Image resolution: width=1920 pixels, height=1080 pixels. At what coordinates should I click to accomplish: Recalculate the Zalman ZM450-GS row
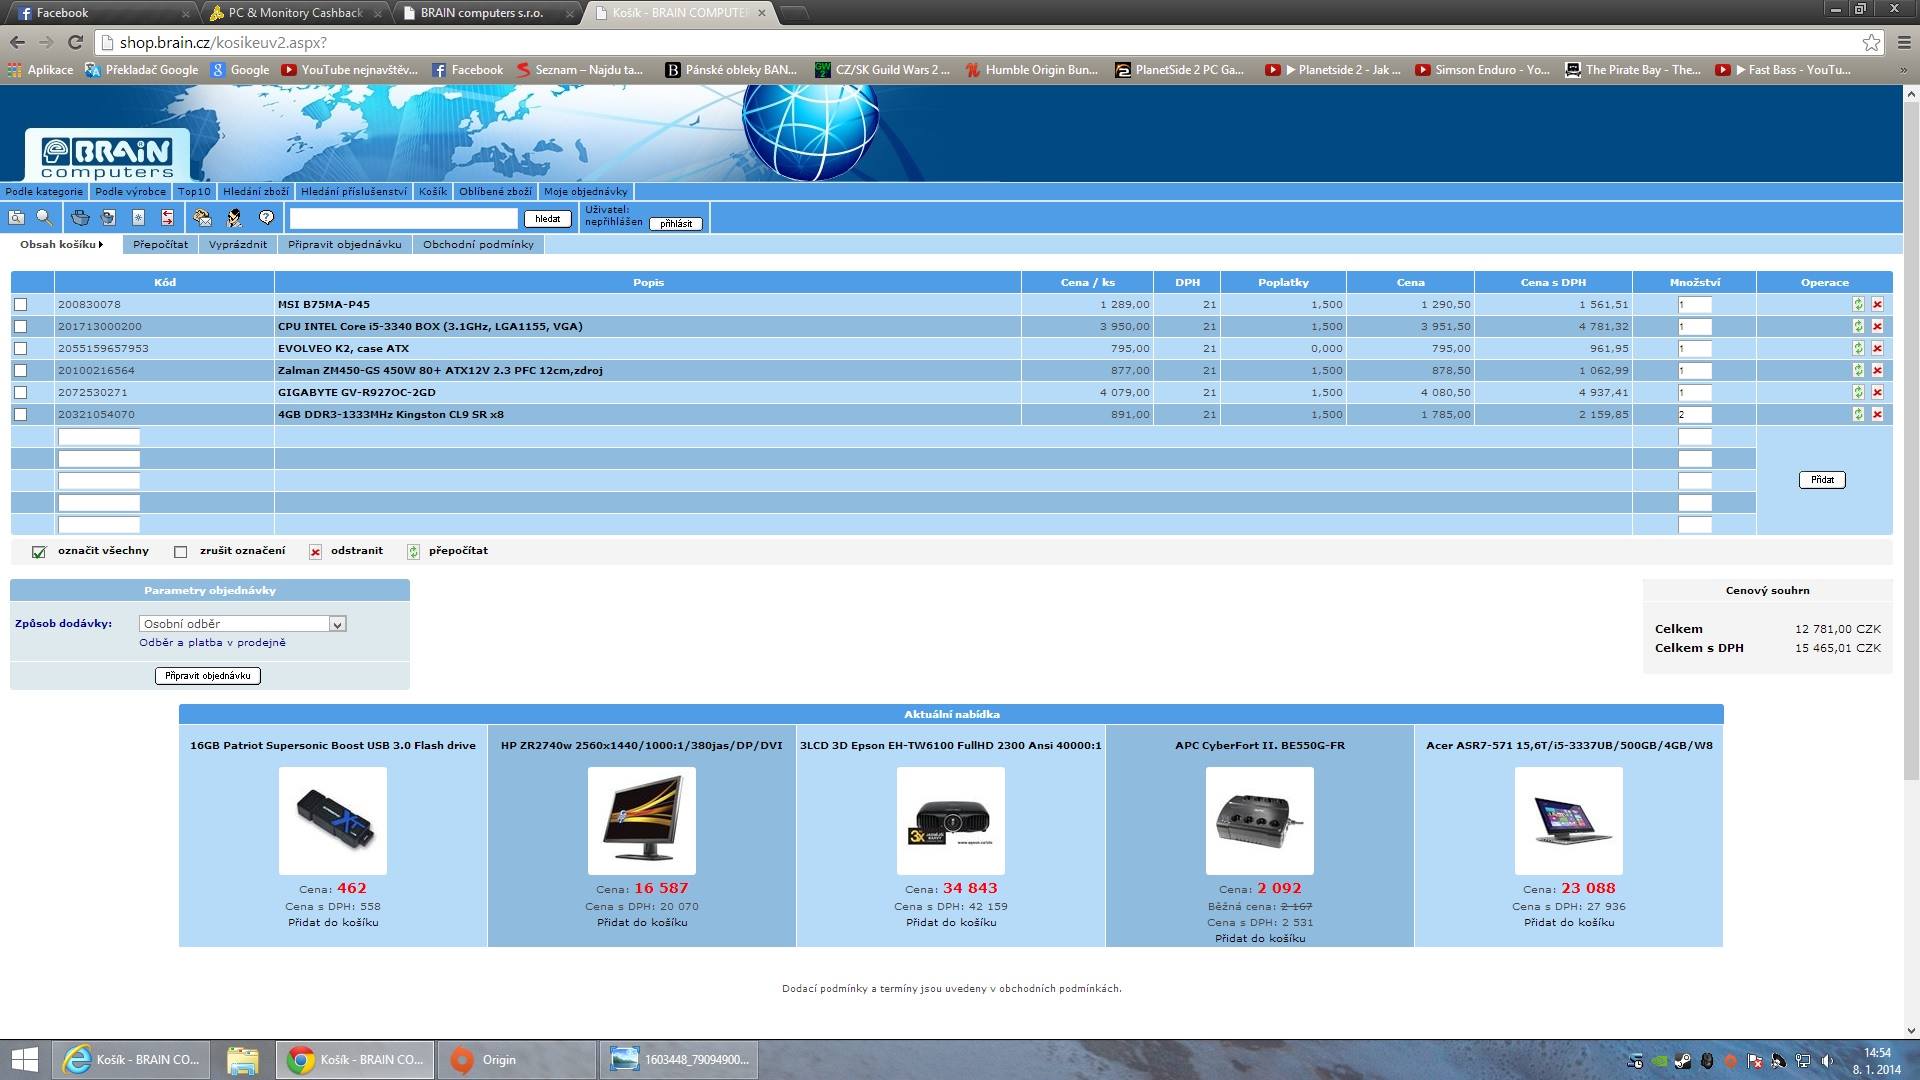point(1858,371)
